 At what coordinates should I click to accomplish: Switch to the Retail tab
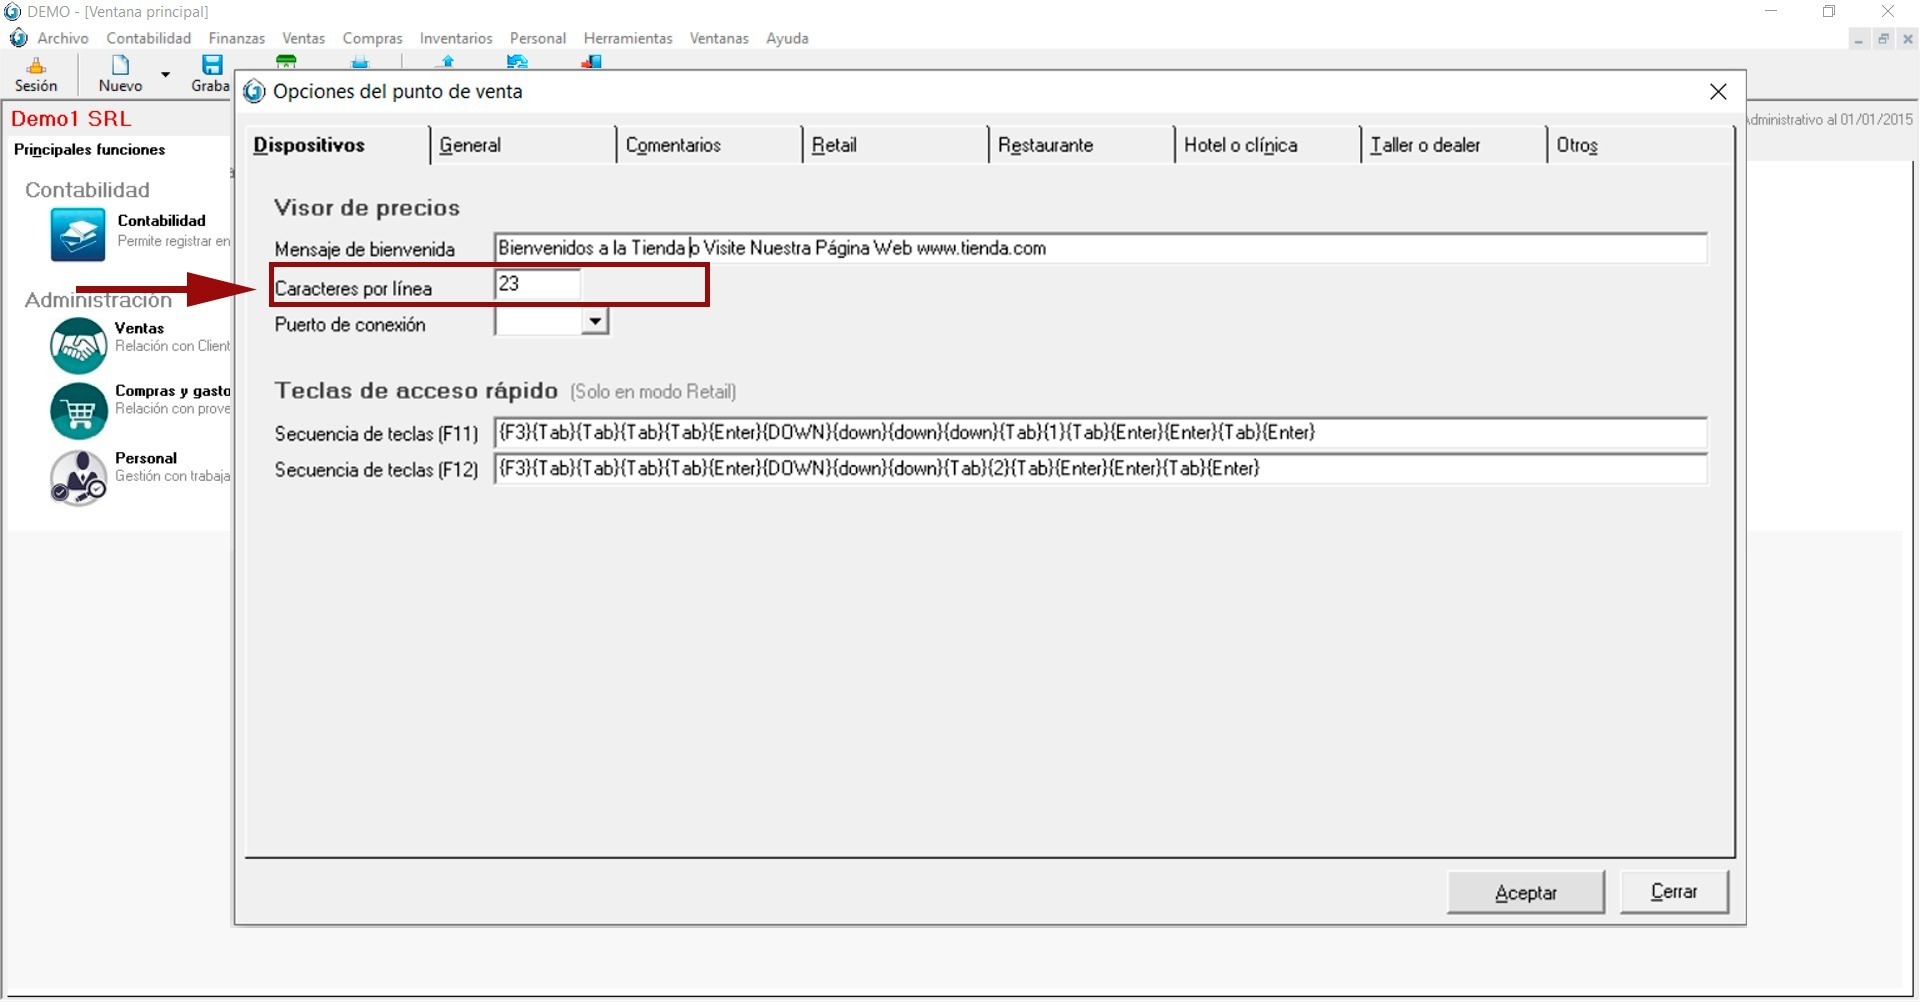[834, 145]
